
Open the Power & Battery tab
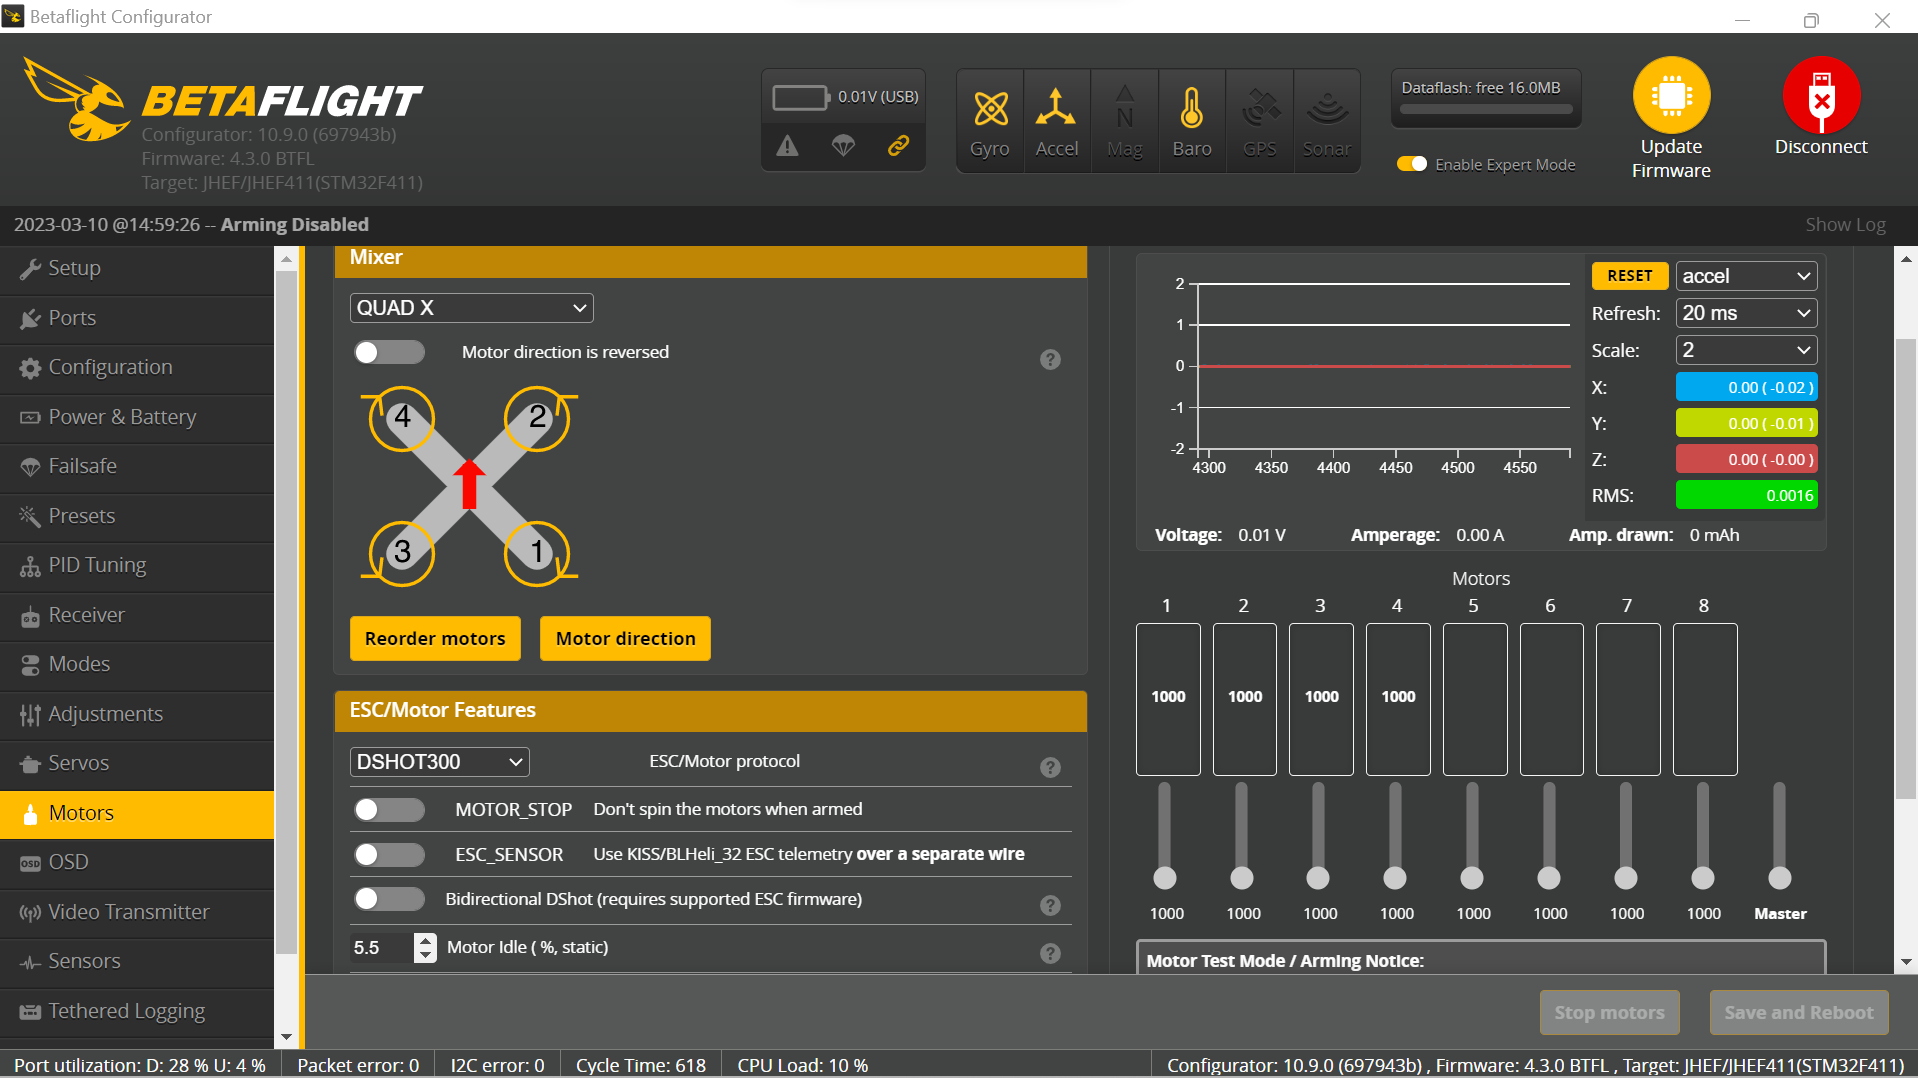tap(137, 417)
